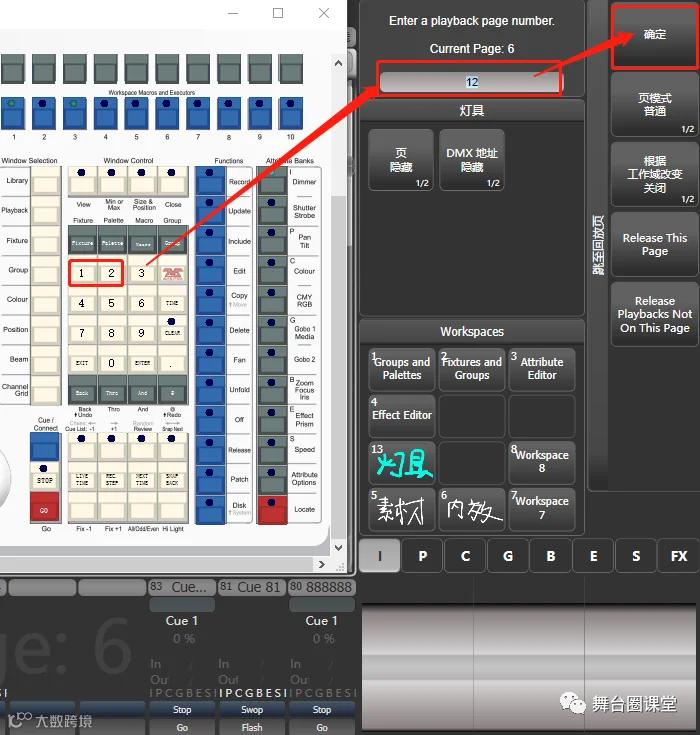Click the blue Edit function button
This screenshot has height=735, width=700.
(210, 271)
